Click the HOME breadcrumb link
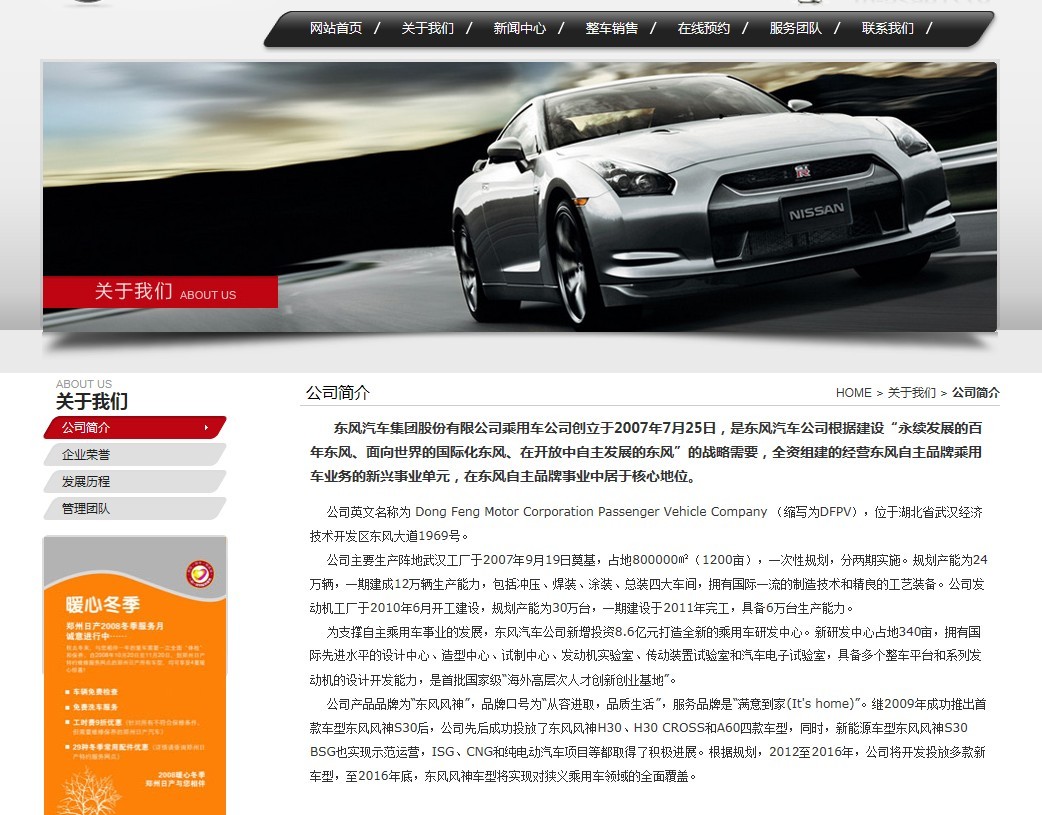The height and width of the screenshot is (815, 1042). pyautogui.click(x=853, y=393)
